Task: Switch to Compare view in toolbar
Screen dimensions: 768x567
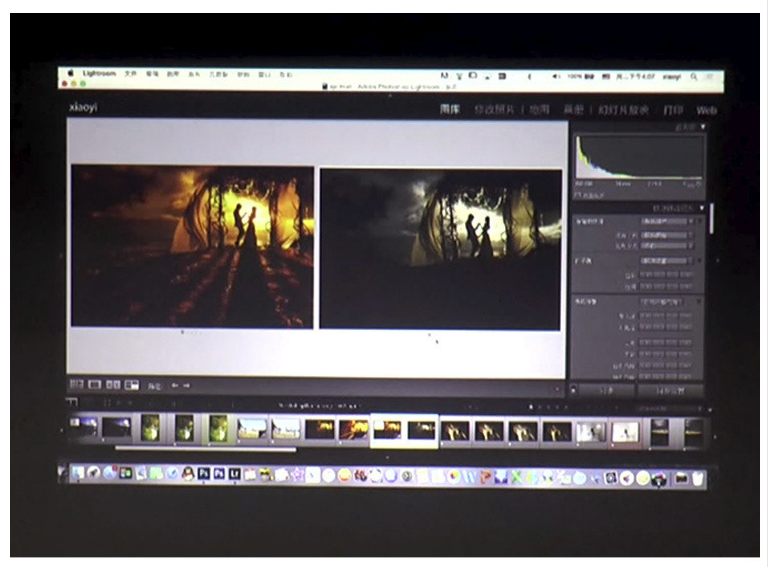Action: 113,385
